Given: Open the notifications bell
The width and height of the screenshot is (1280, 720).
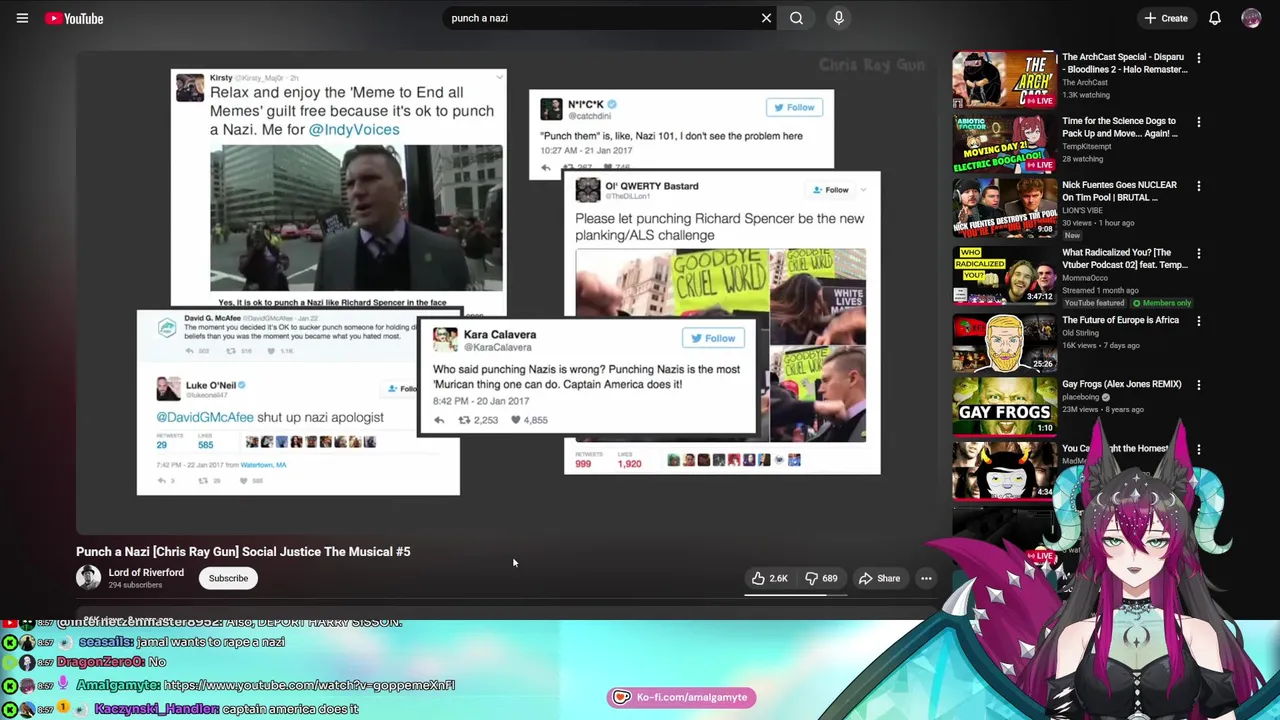Looking at the screenshot, I should tap(1215, 18).
